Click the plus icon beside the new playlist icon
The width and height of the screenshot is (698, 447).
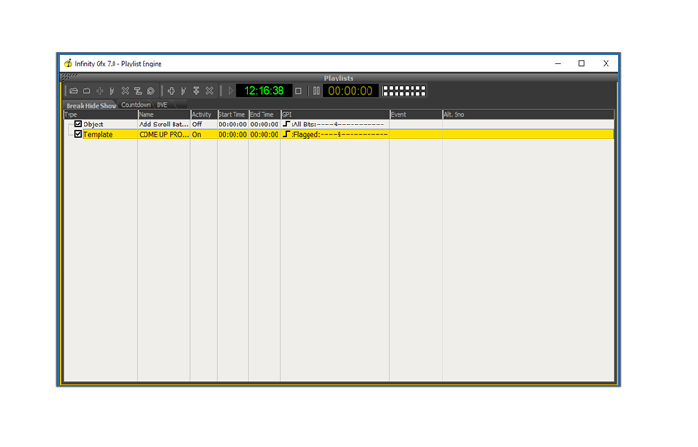pos(100,91)
